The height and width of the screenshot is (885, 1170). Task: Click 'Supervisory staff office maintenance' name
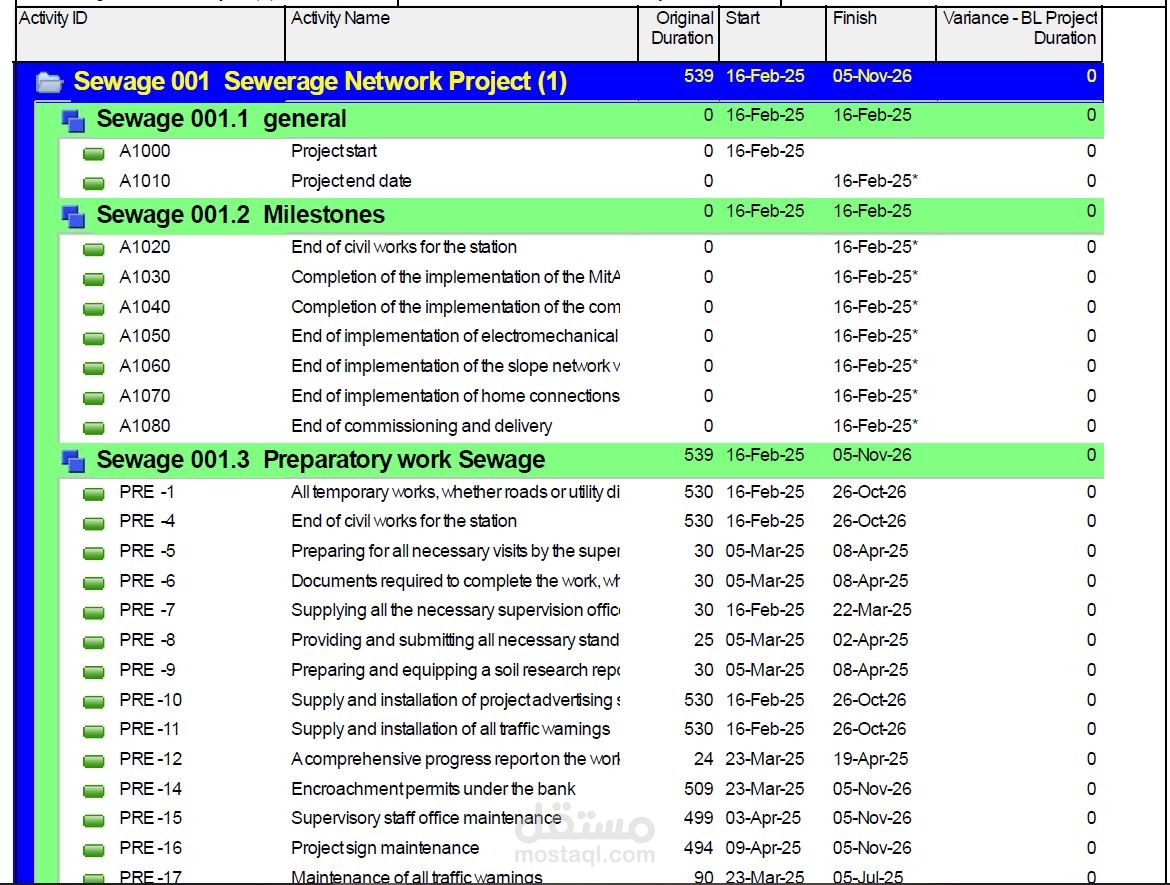click(426, 819)
